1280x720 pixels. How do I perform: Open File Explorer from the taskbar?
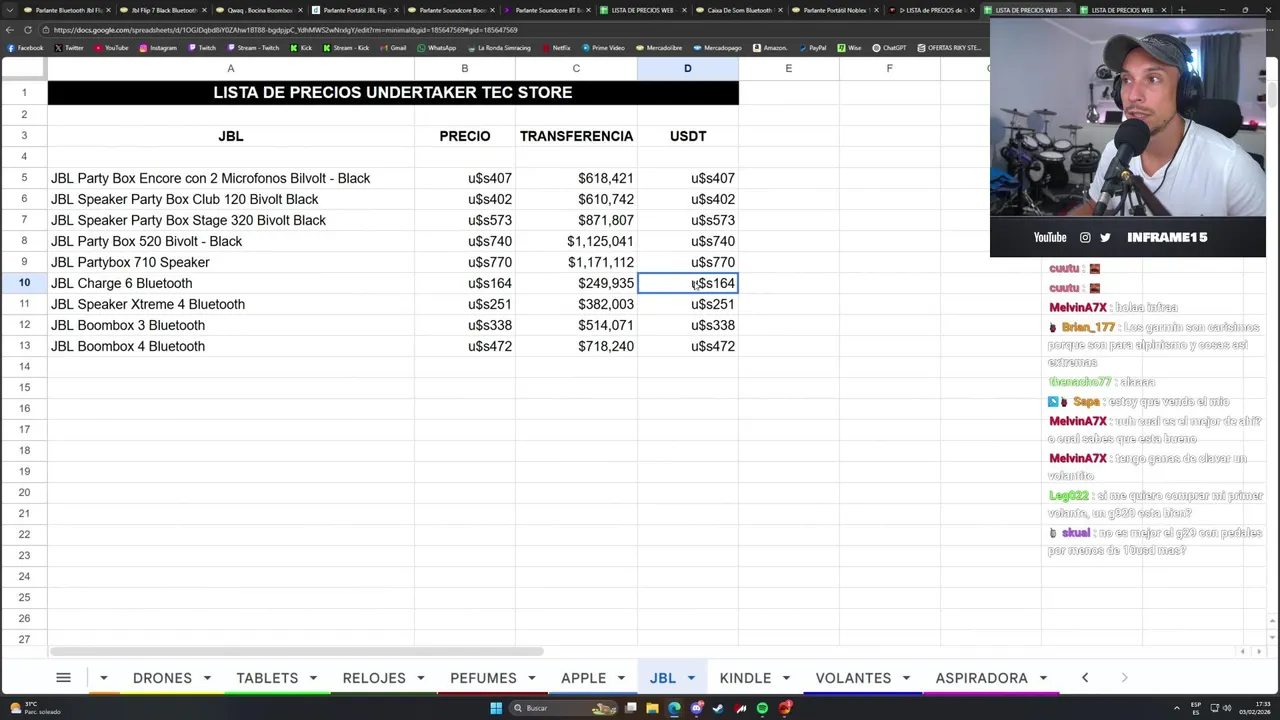coord(652,708)
